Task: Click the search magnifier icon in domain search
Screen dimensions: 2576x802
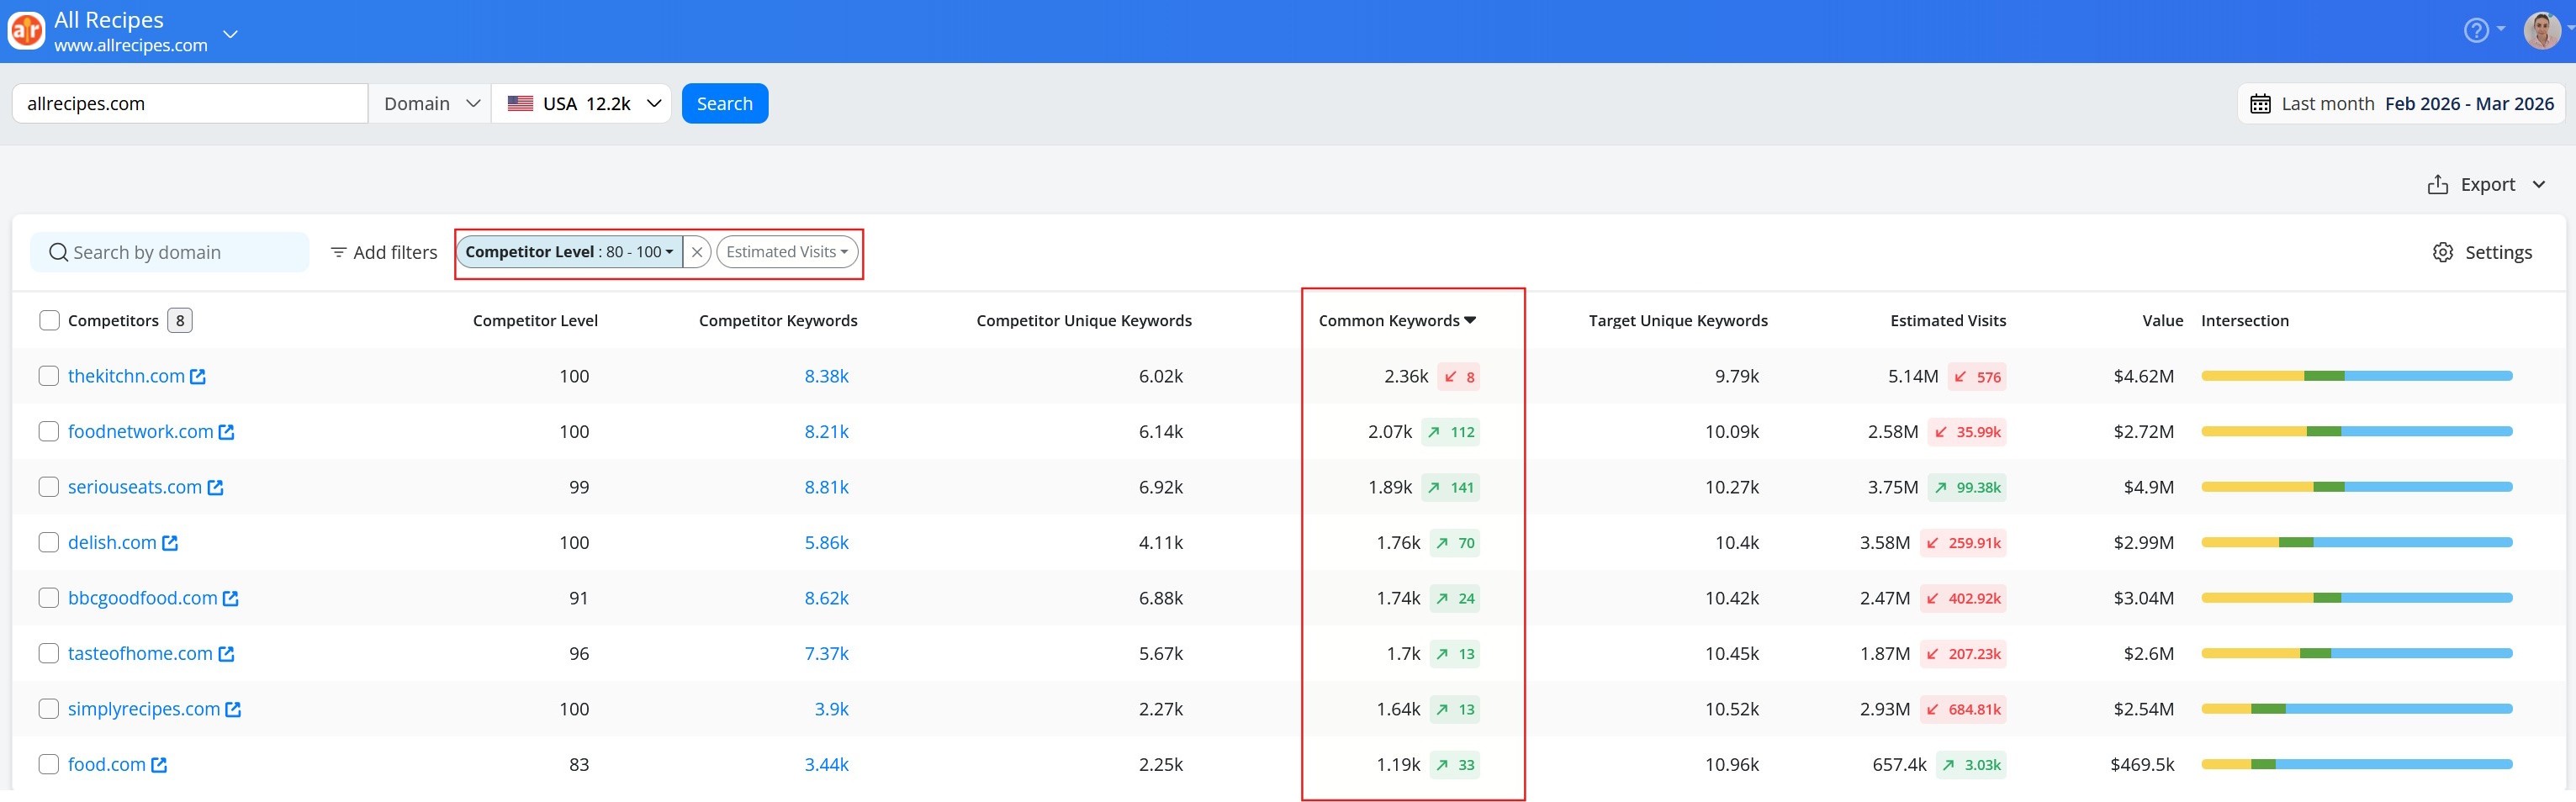Action: tap(59, 252)
